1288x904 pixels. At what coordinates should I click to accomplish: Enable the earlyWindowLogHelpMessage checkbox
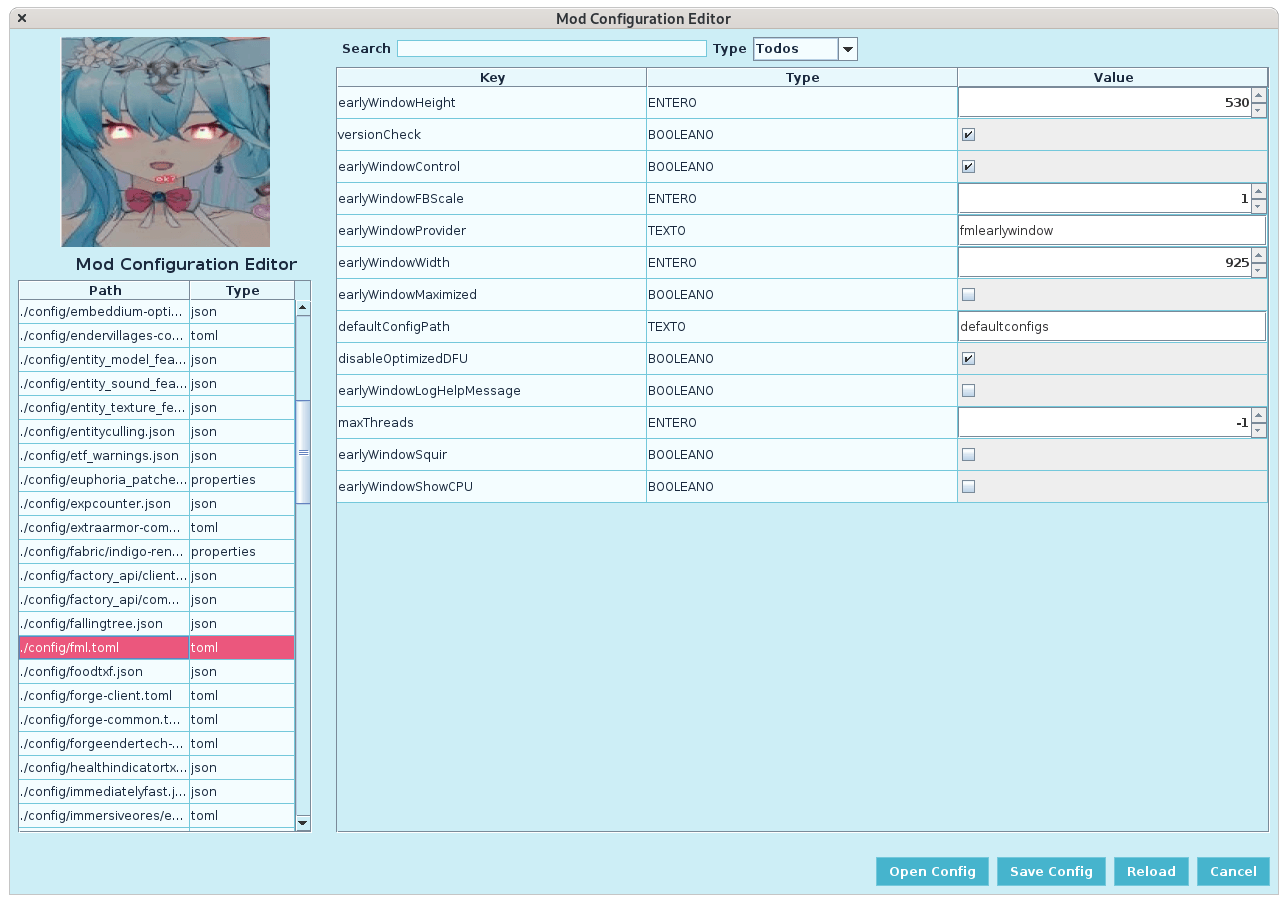[968, 391]
